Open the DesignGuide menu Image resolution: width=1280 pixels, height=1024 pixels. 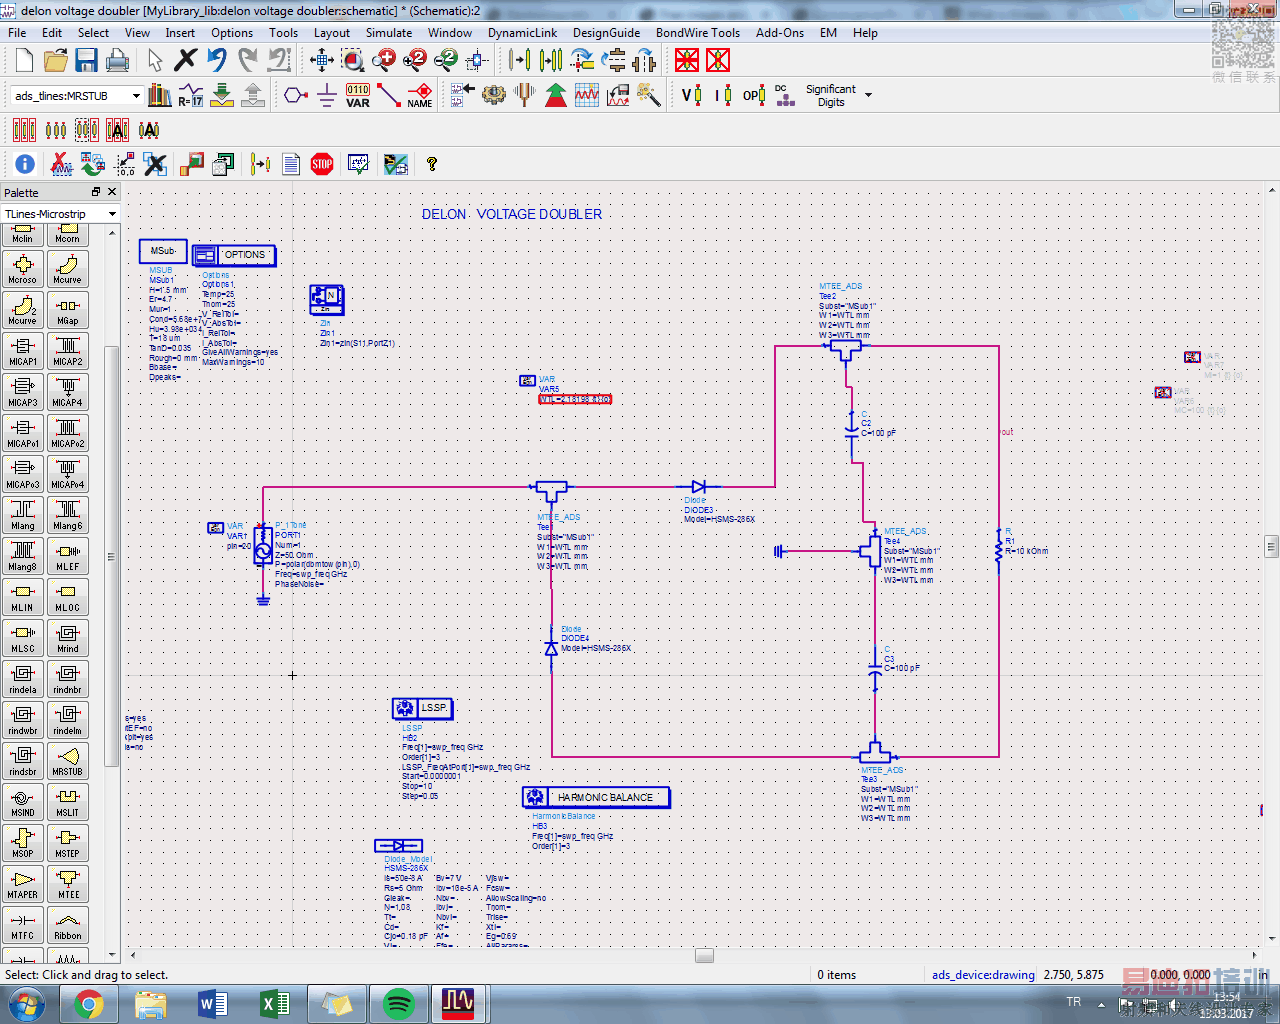(x=606, y=32)
